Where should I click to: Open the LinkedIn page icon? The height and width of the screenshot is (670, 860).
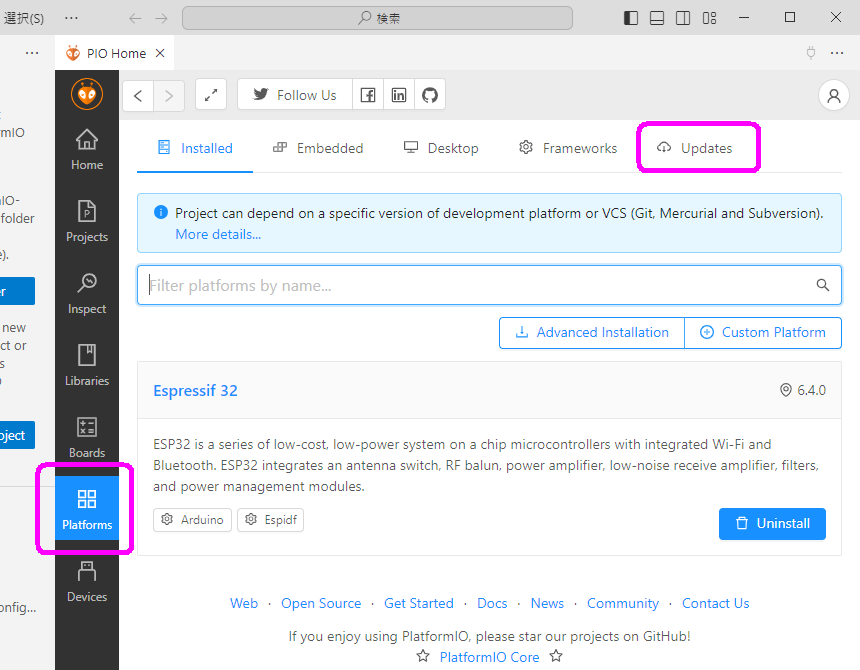(399, 95)
